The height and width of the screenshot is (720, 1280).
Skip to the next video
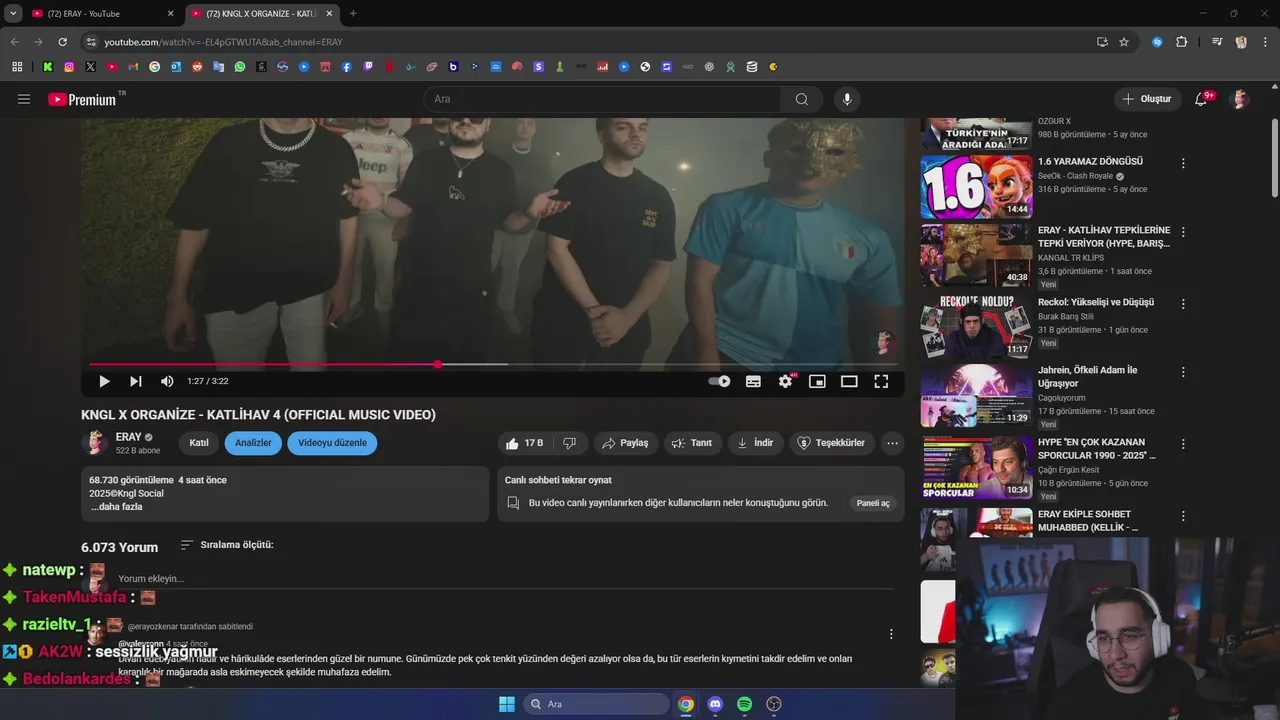coord(135,381)
